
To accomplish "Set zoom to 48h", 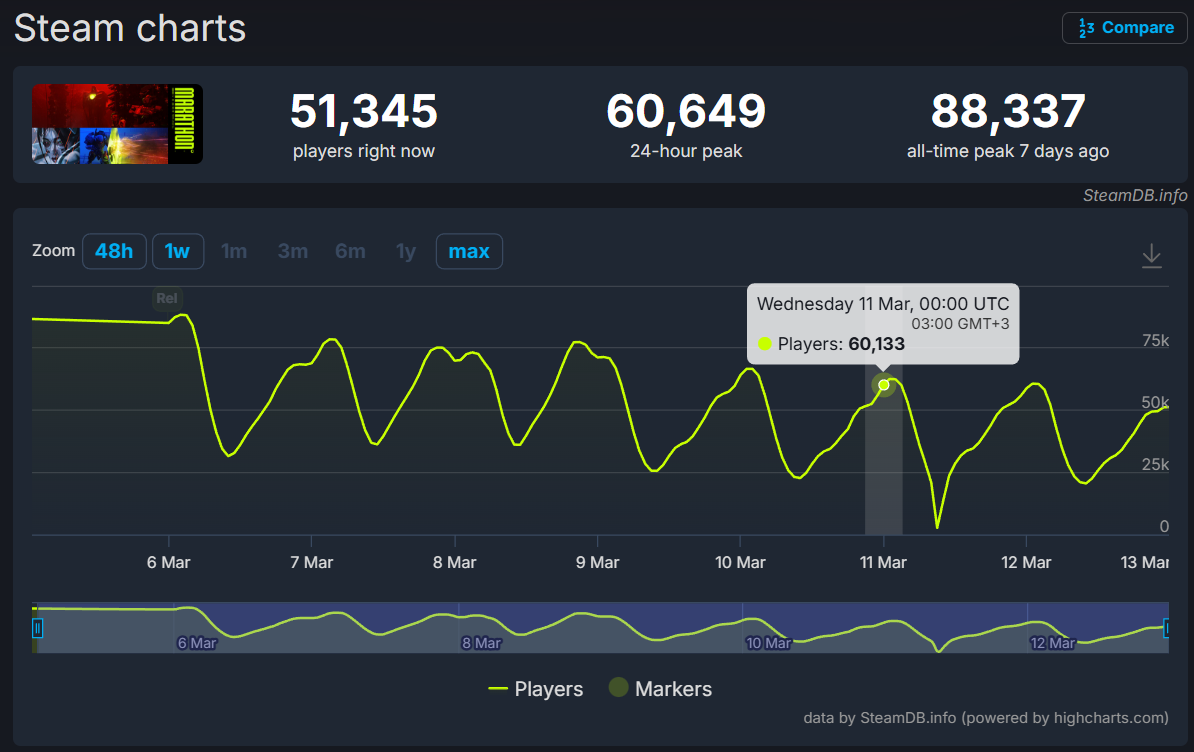I will (x=114, y=251).
